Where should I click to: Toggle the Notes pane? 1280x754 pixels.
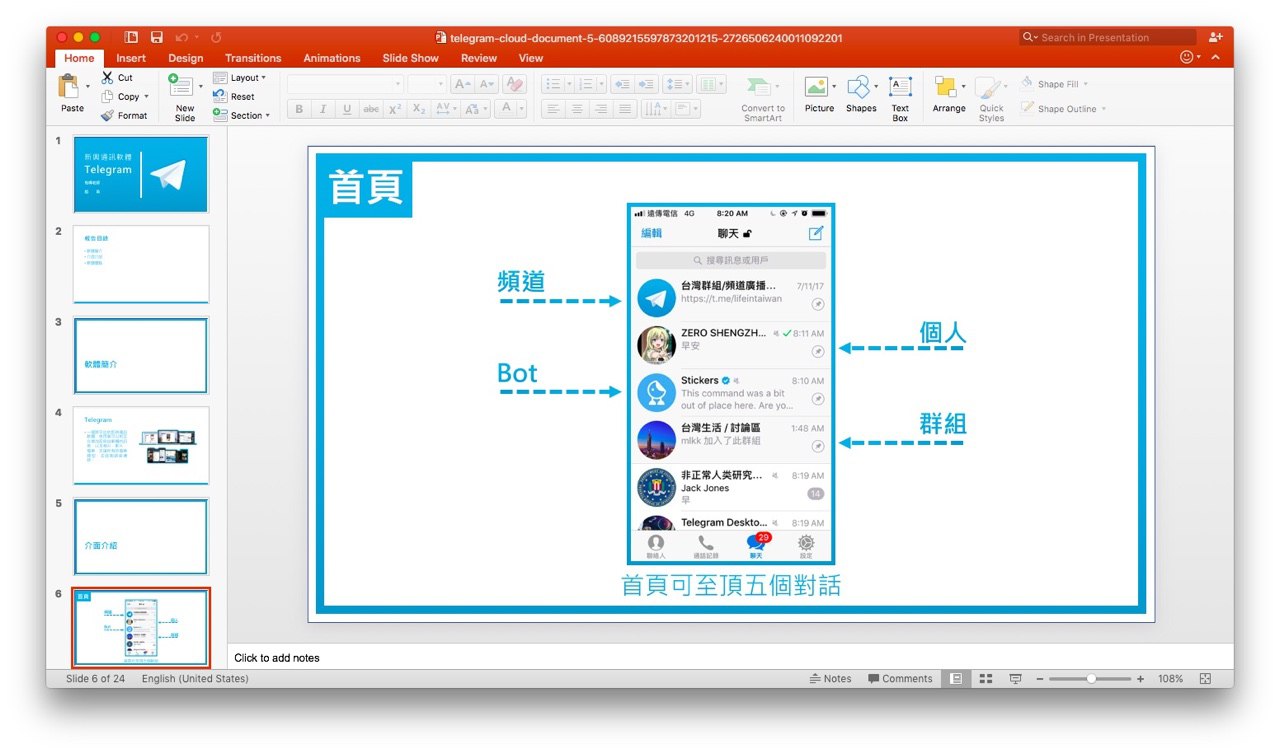tap(830, 679)
